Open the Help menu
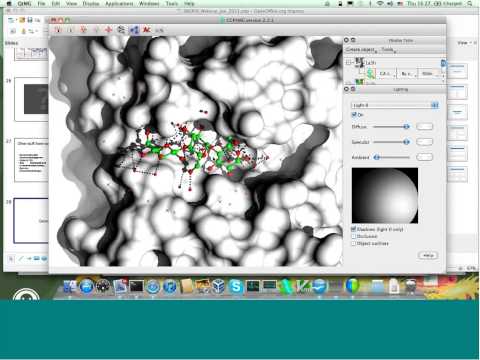The width and height of the screenshot is (480, 360). click(189, 4)
